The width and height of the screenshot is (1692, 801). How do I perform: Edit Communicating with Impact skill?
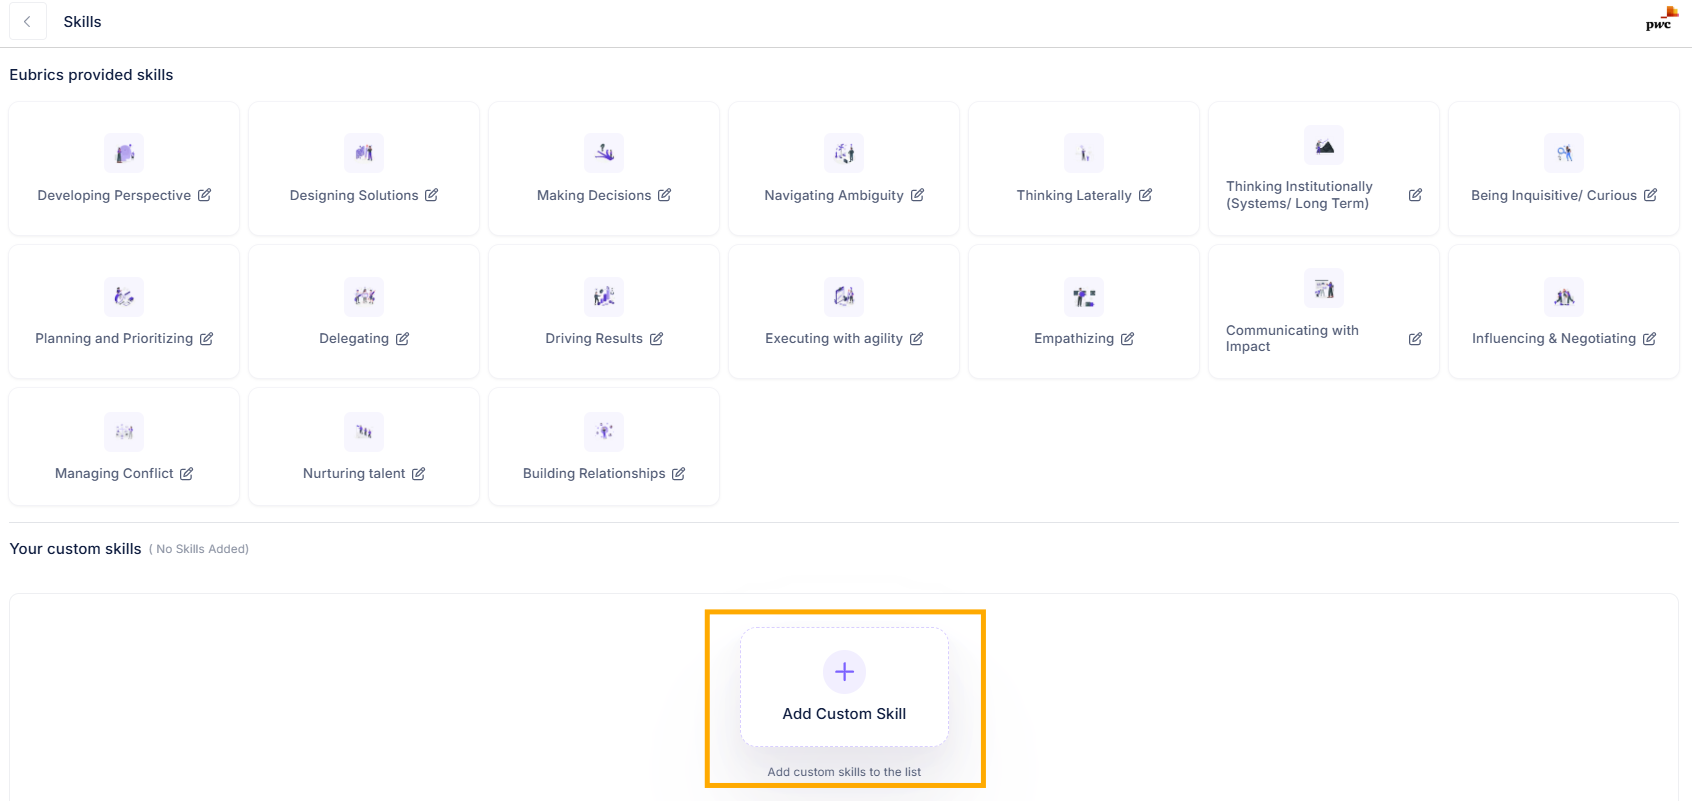click(x=1415, y=339)
